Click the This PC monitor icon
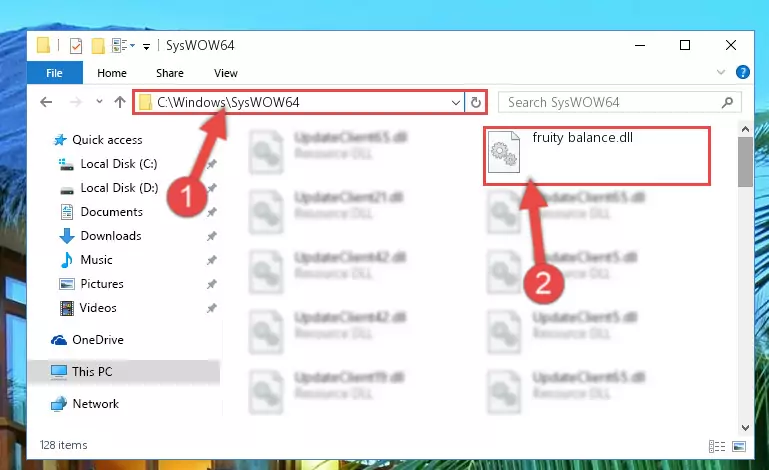 point(59,372)
